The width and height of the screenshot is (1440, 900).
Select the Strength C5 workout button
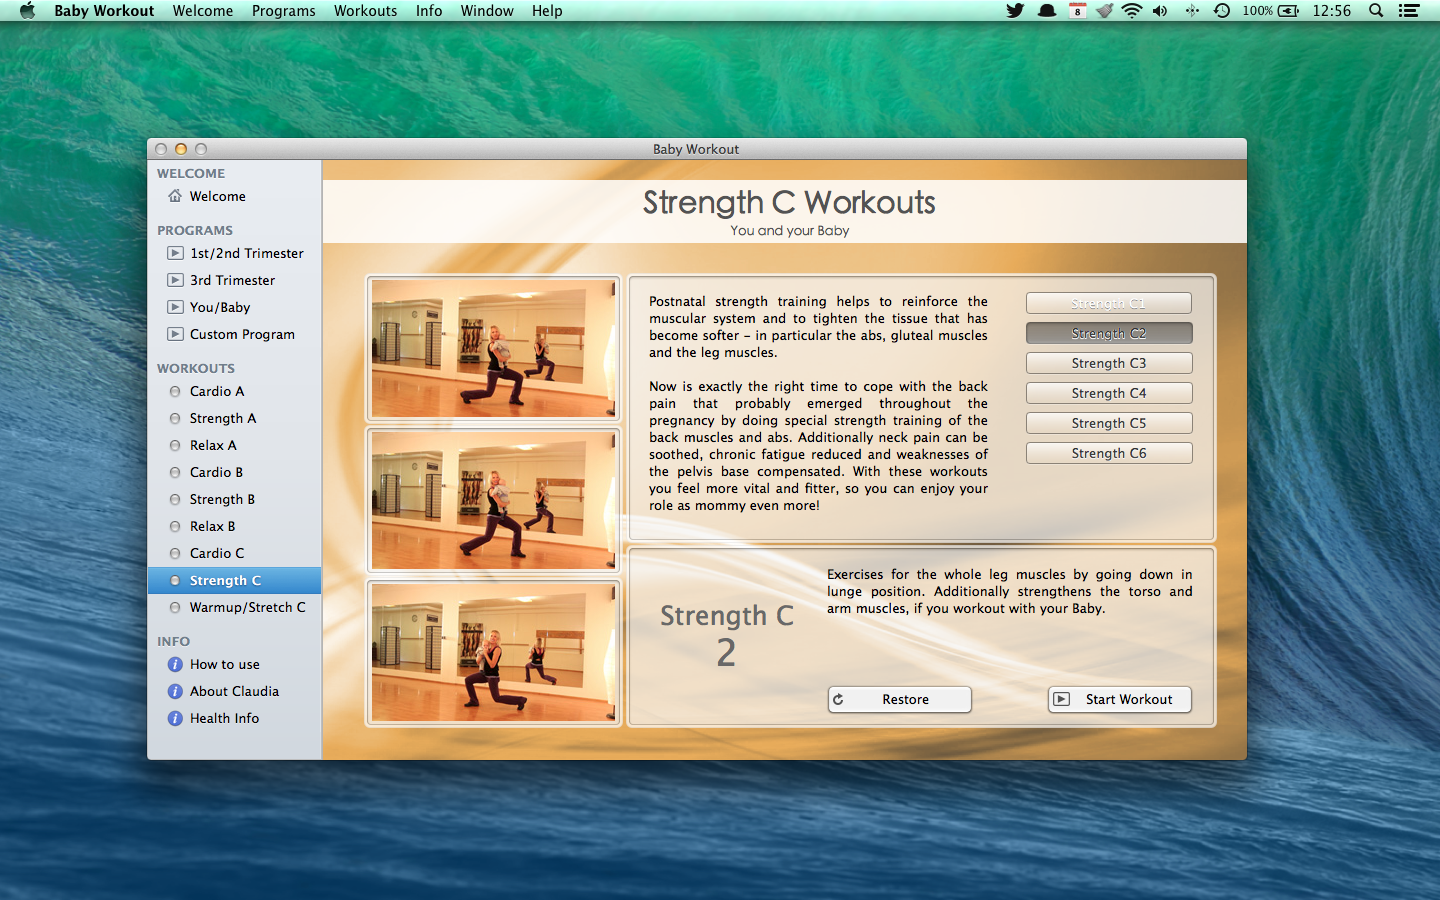pos(1109,423)
